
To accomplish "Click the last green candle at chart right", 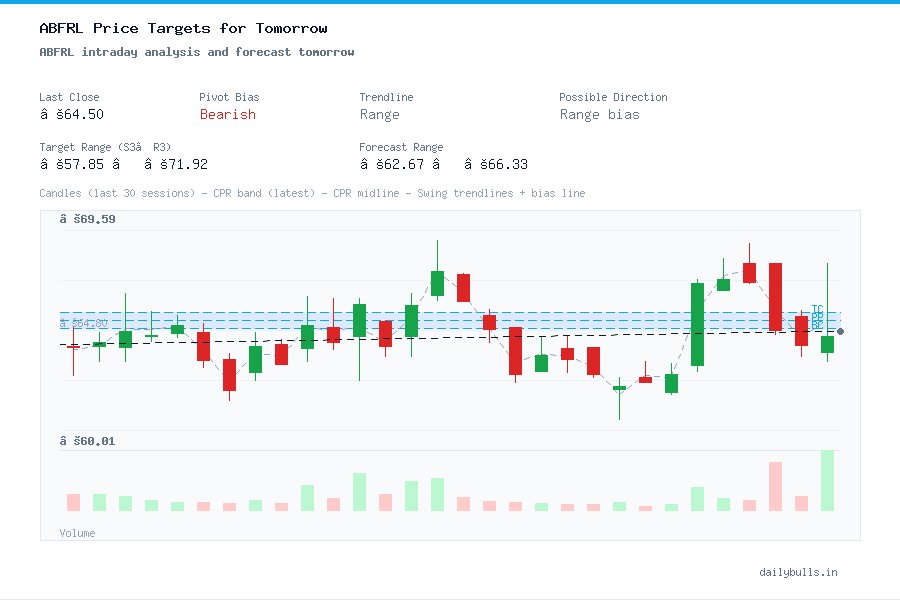I will point(827,344).
